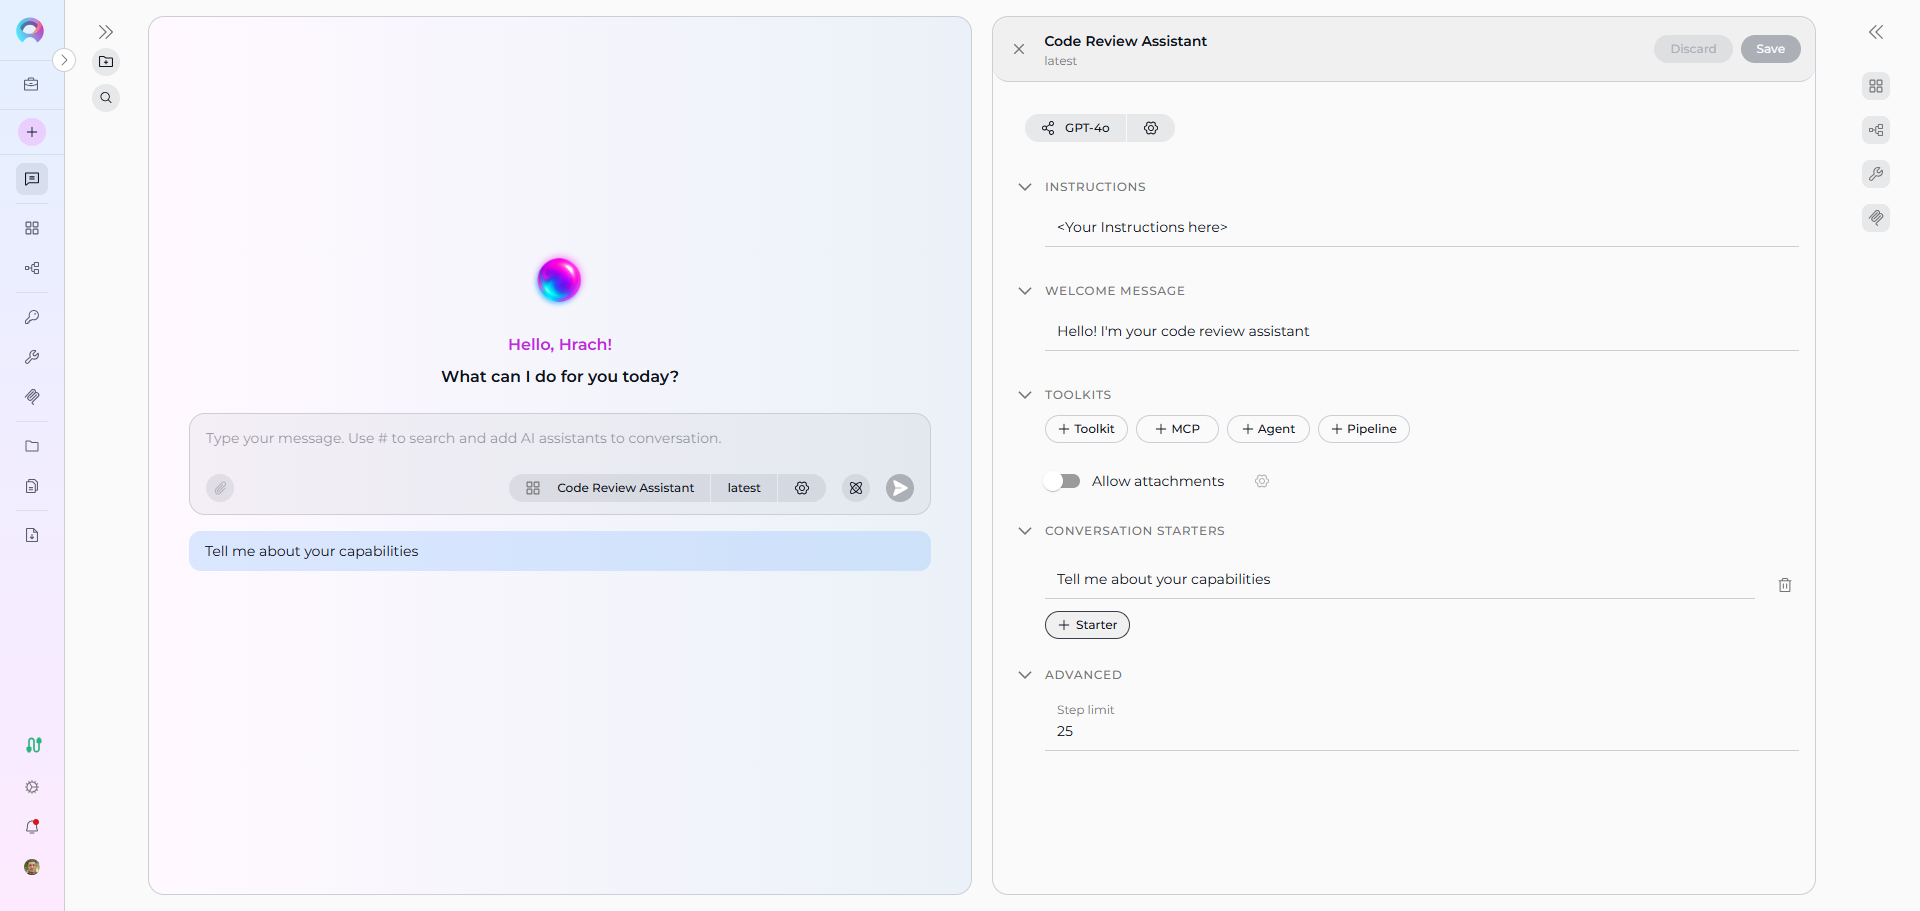Click the new folder icon in conversations panel

(x=106, y=62)
